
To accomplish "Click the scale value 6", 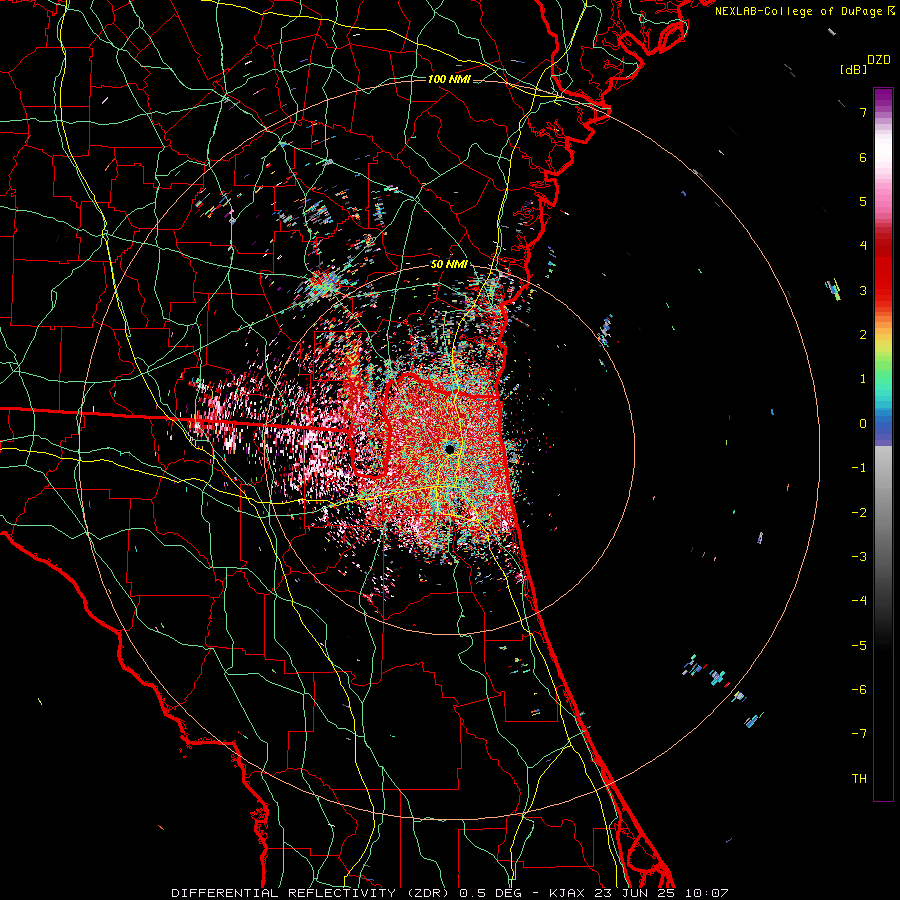I will point(863,157).
